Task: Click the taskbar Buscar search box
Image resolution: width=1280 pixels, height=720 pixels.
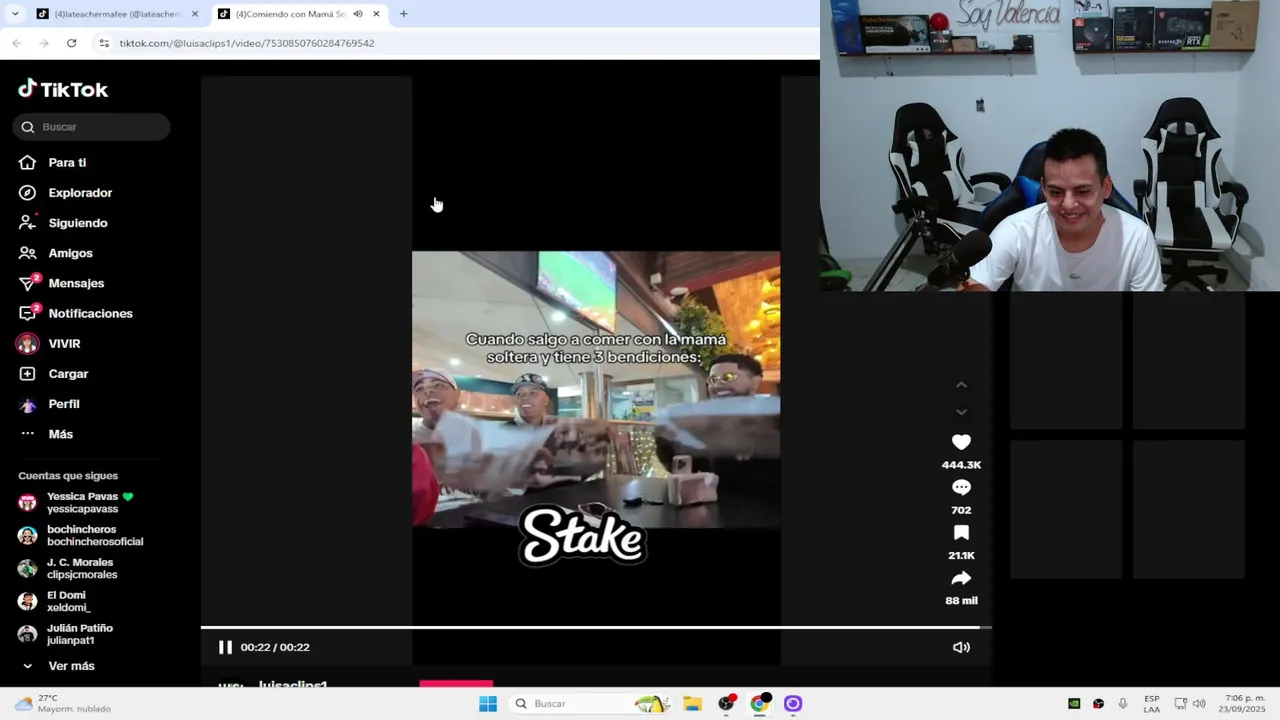Action: 590,704
